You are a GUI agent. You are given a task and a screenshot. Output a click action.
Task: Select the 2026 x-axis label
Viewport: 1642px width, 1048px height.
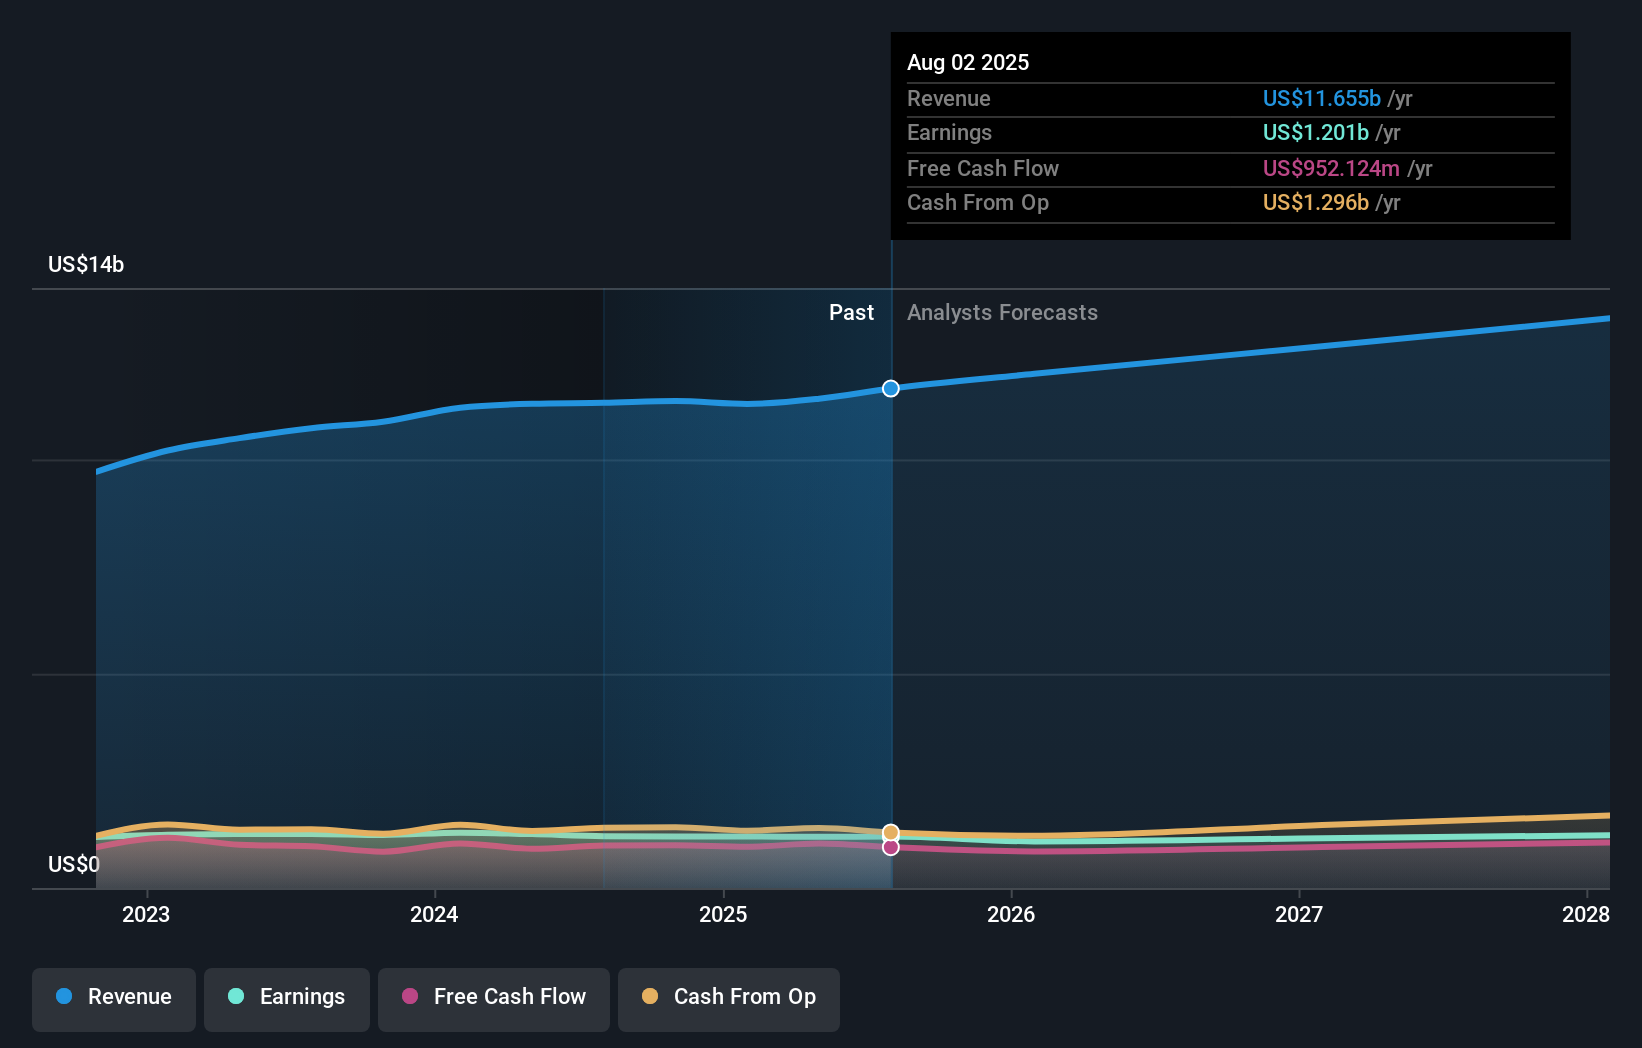(1011, 914)
